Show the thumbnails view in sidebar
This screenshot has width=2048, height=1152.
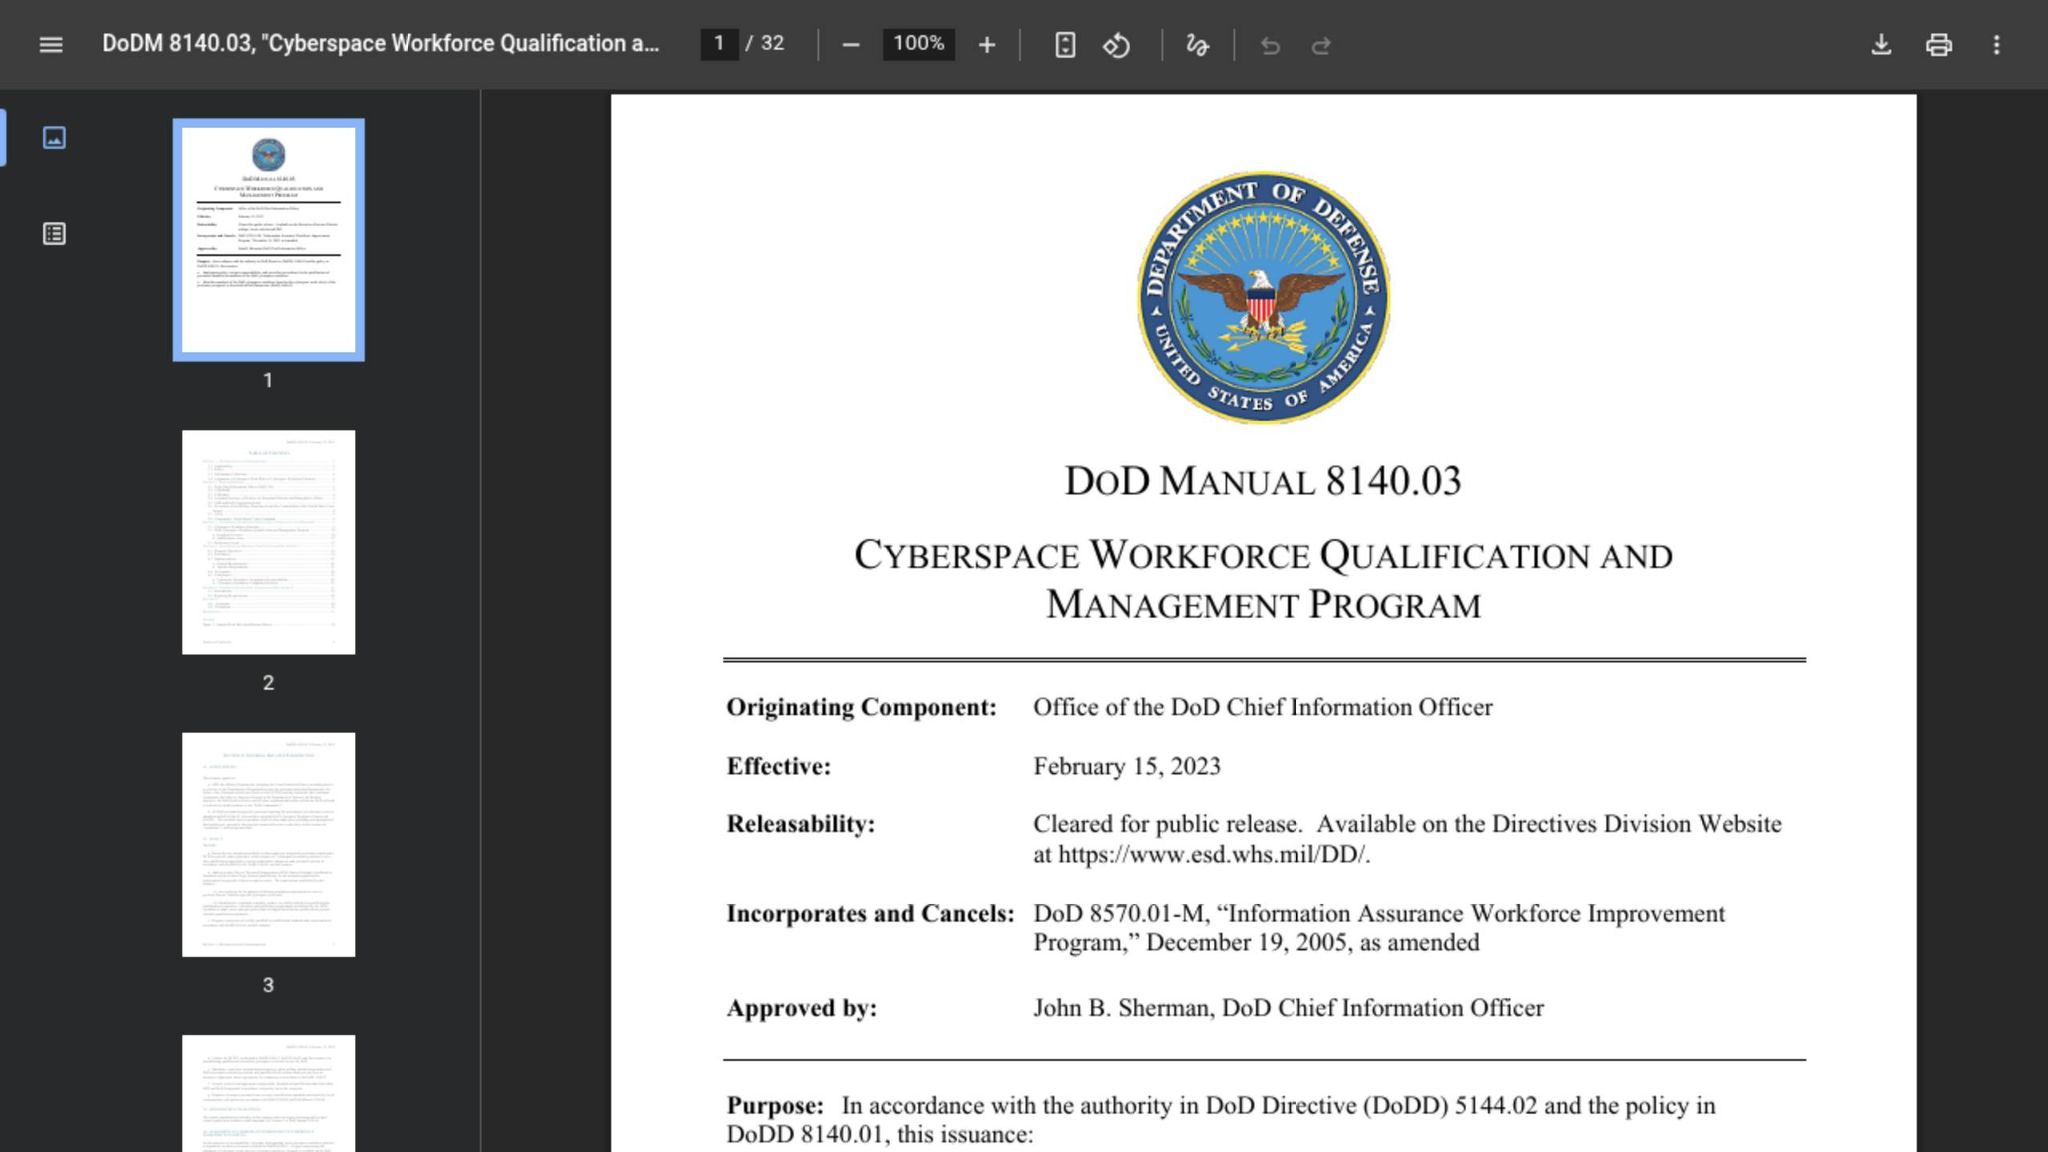point(55,138)
